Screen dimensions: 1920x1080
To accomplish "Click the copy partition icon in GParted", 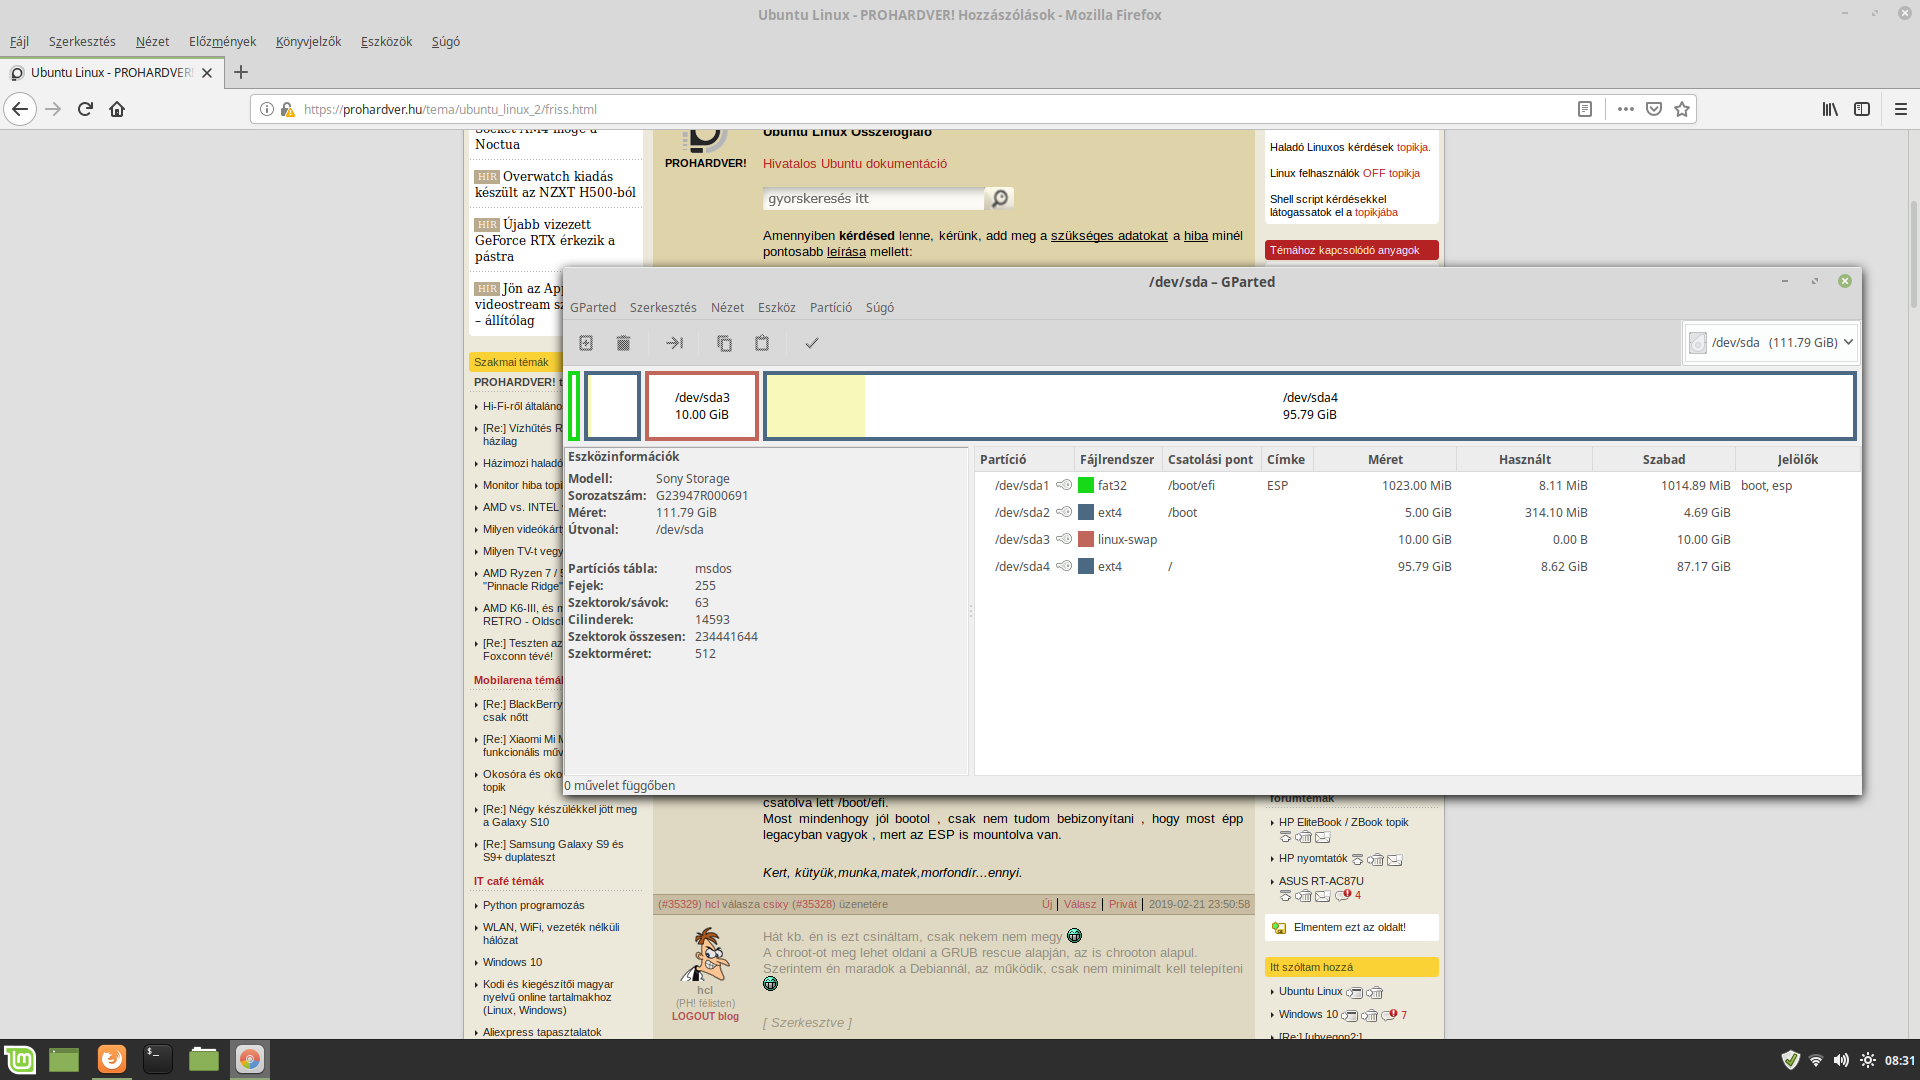I will click(x=724, y=343).
